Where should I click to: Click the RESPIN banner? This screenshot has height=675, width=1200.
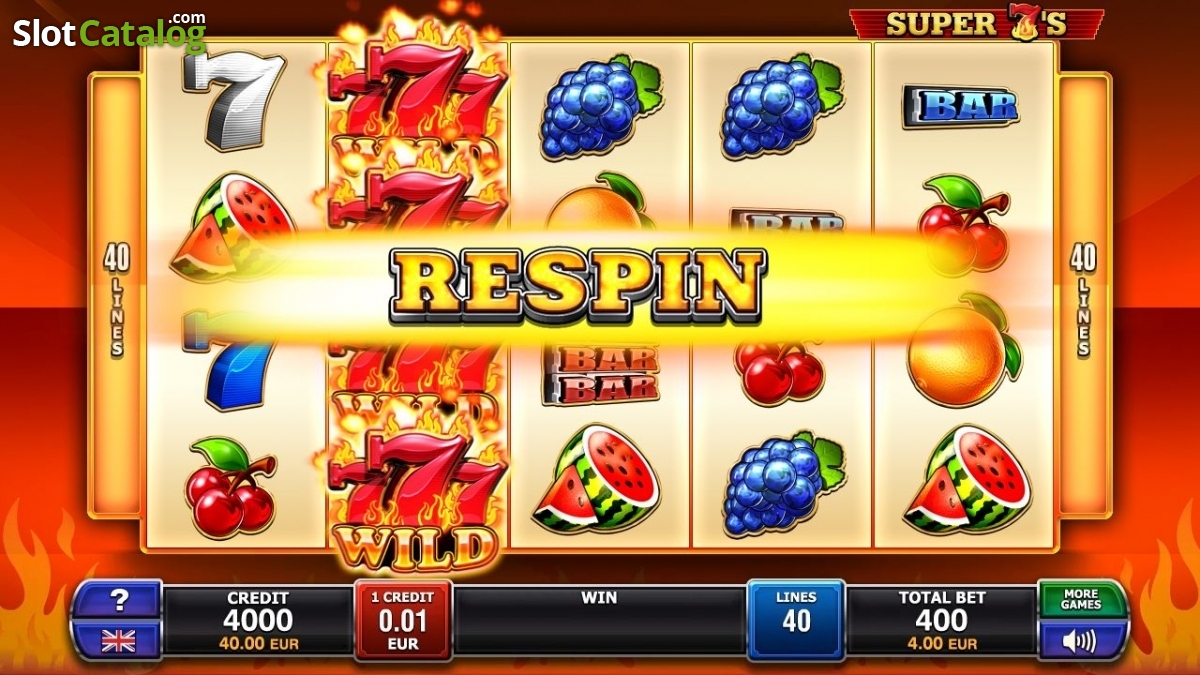577,285
